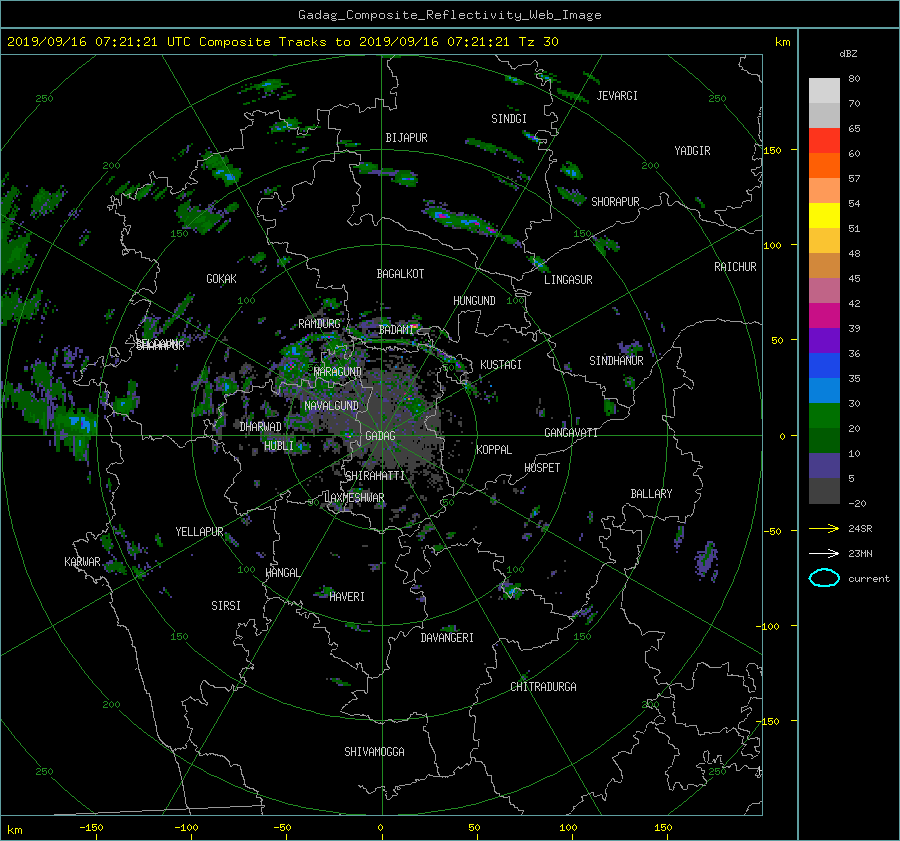Click the yellow 24SR arrow legend icon
Image resolution: width=900 pixels, height=841 pixels.
(x=824, y=528)
